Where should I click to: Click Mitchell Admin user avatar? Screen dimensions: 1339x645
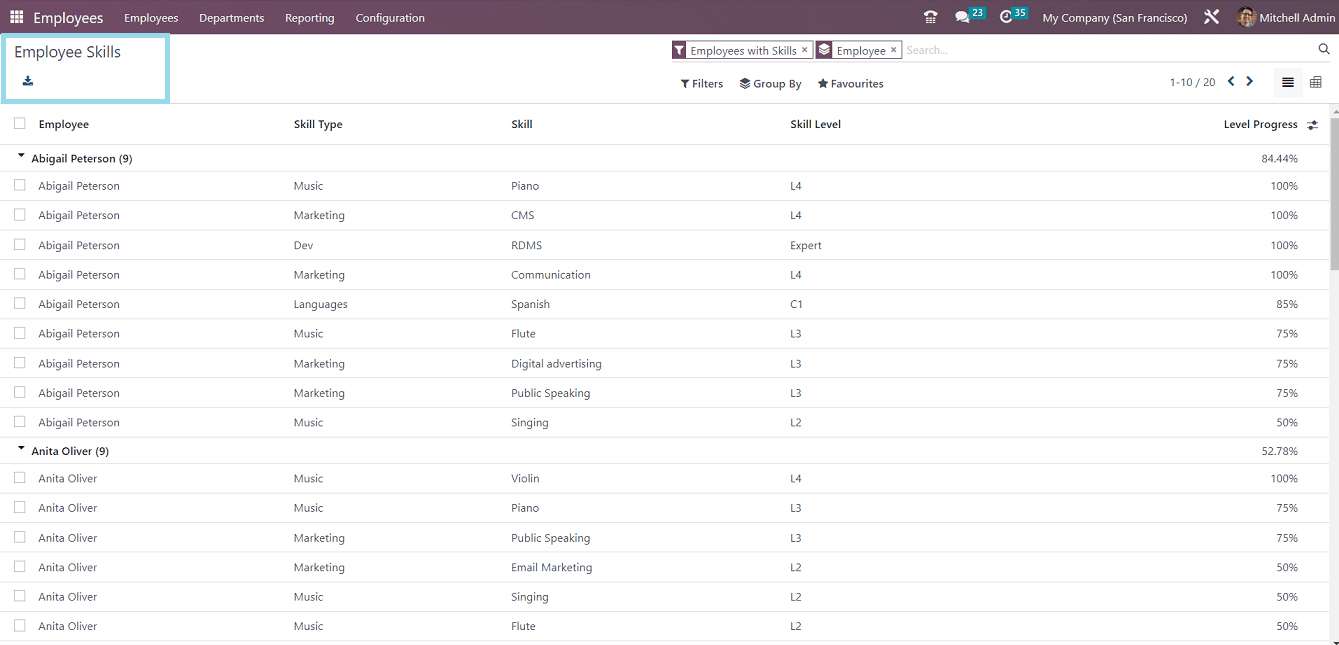click(1246, 17)
